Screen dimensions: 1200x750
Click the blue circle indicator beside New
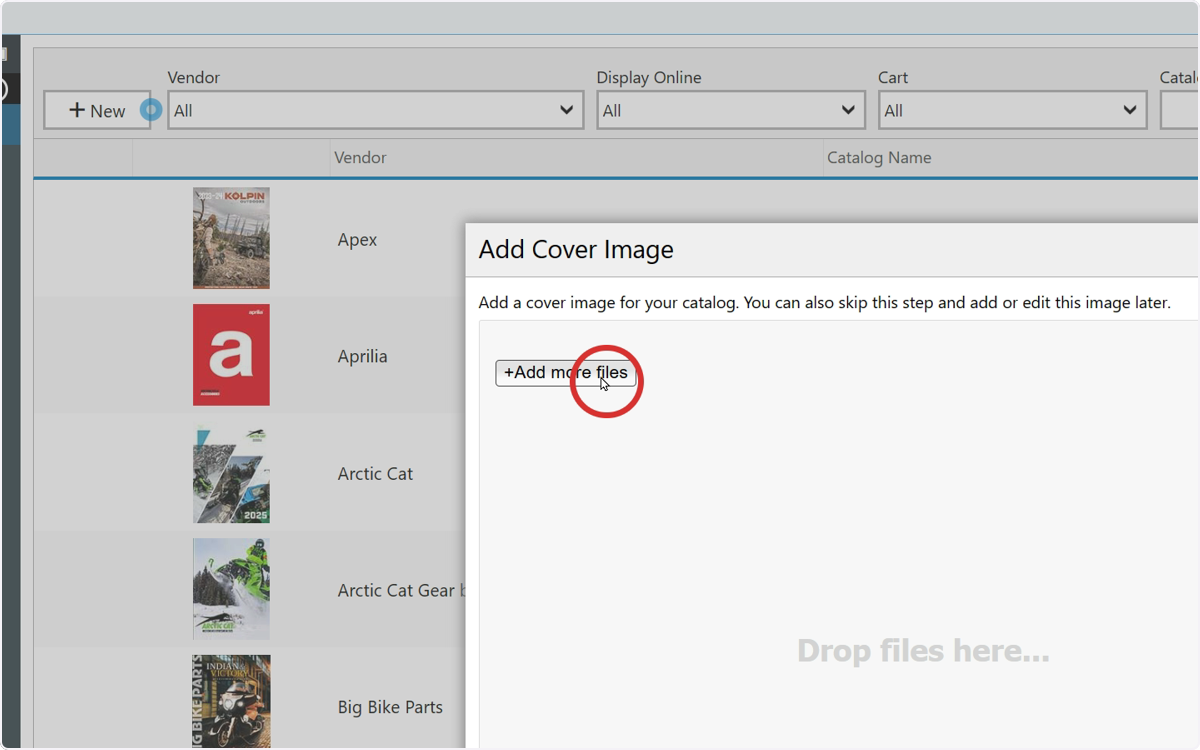click(x=151, y=110)
